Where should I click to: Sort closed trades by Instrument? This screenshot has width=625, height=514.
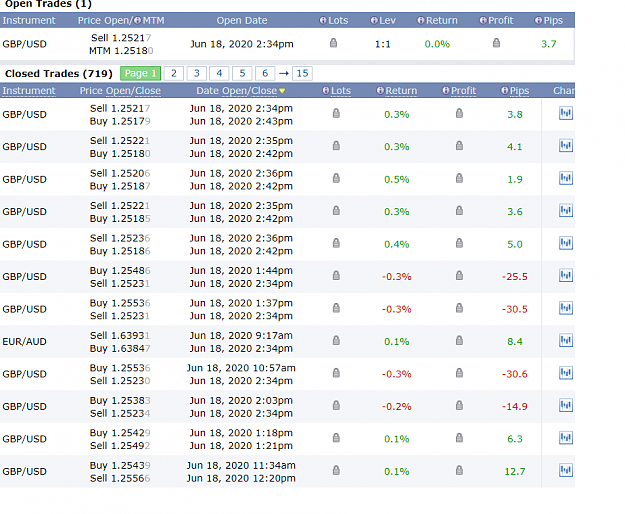(29, 91)
